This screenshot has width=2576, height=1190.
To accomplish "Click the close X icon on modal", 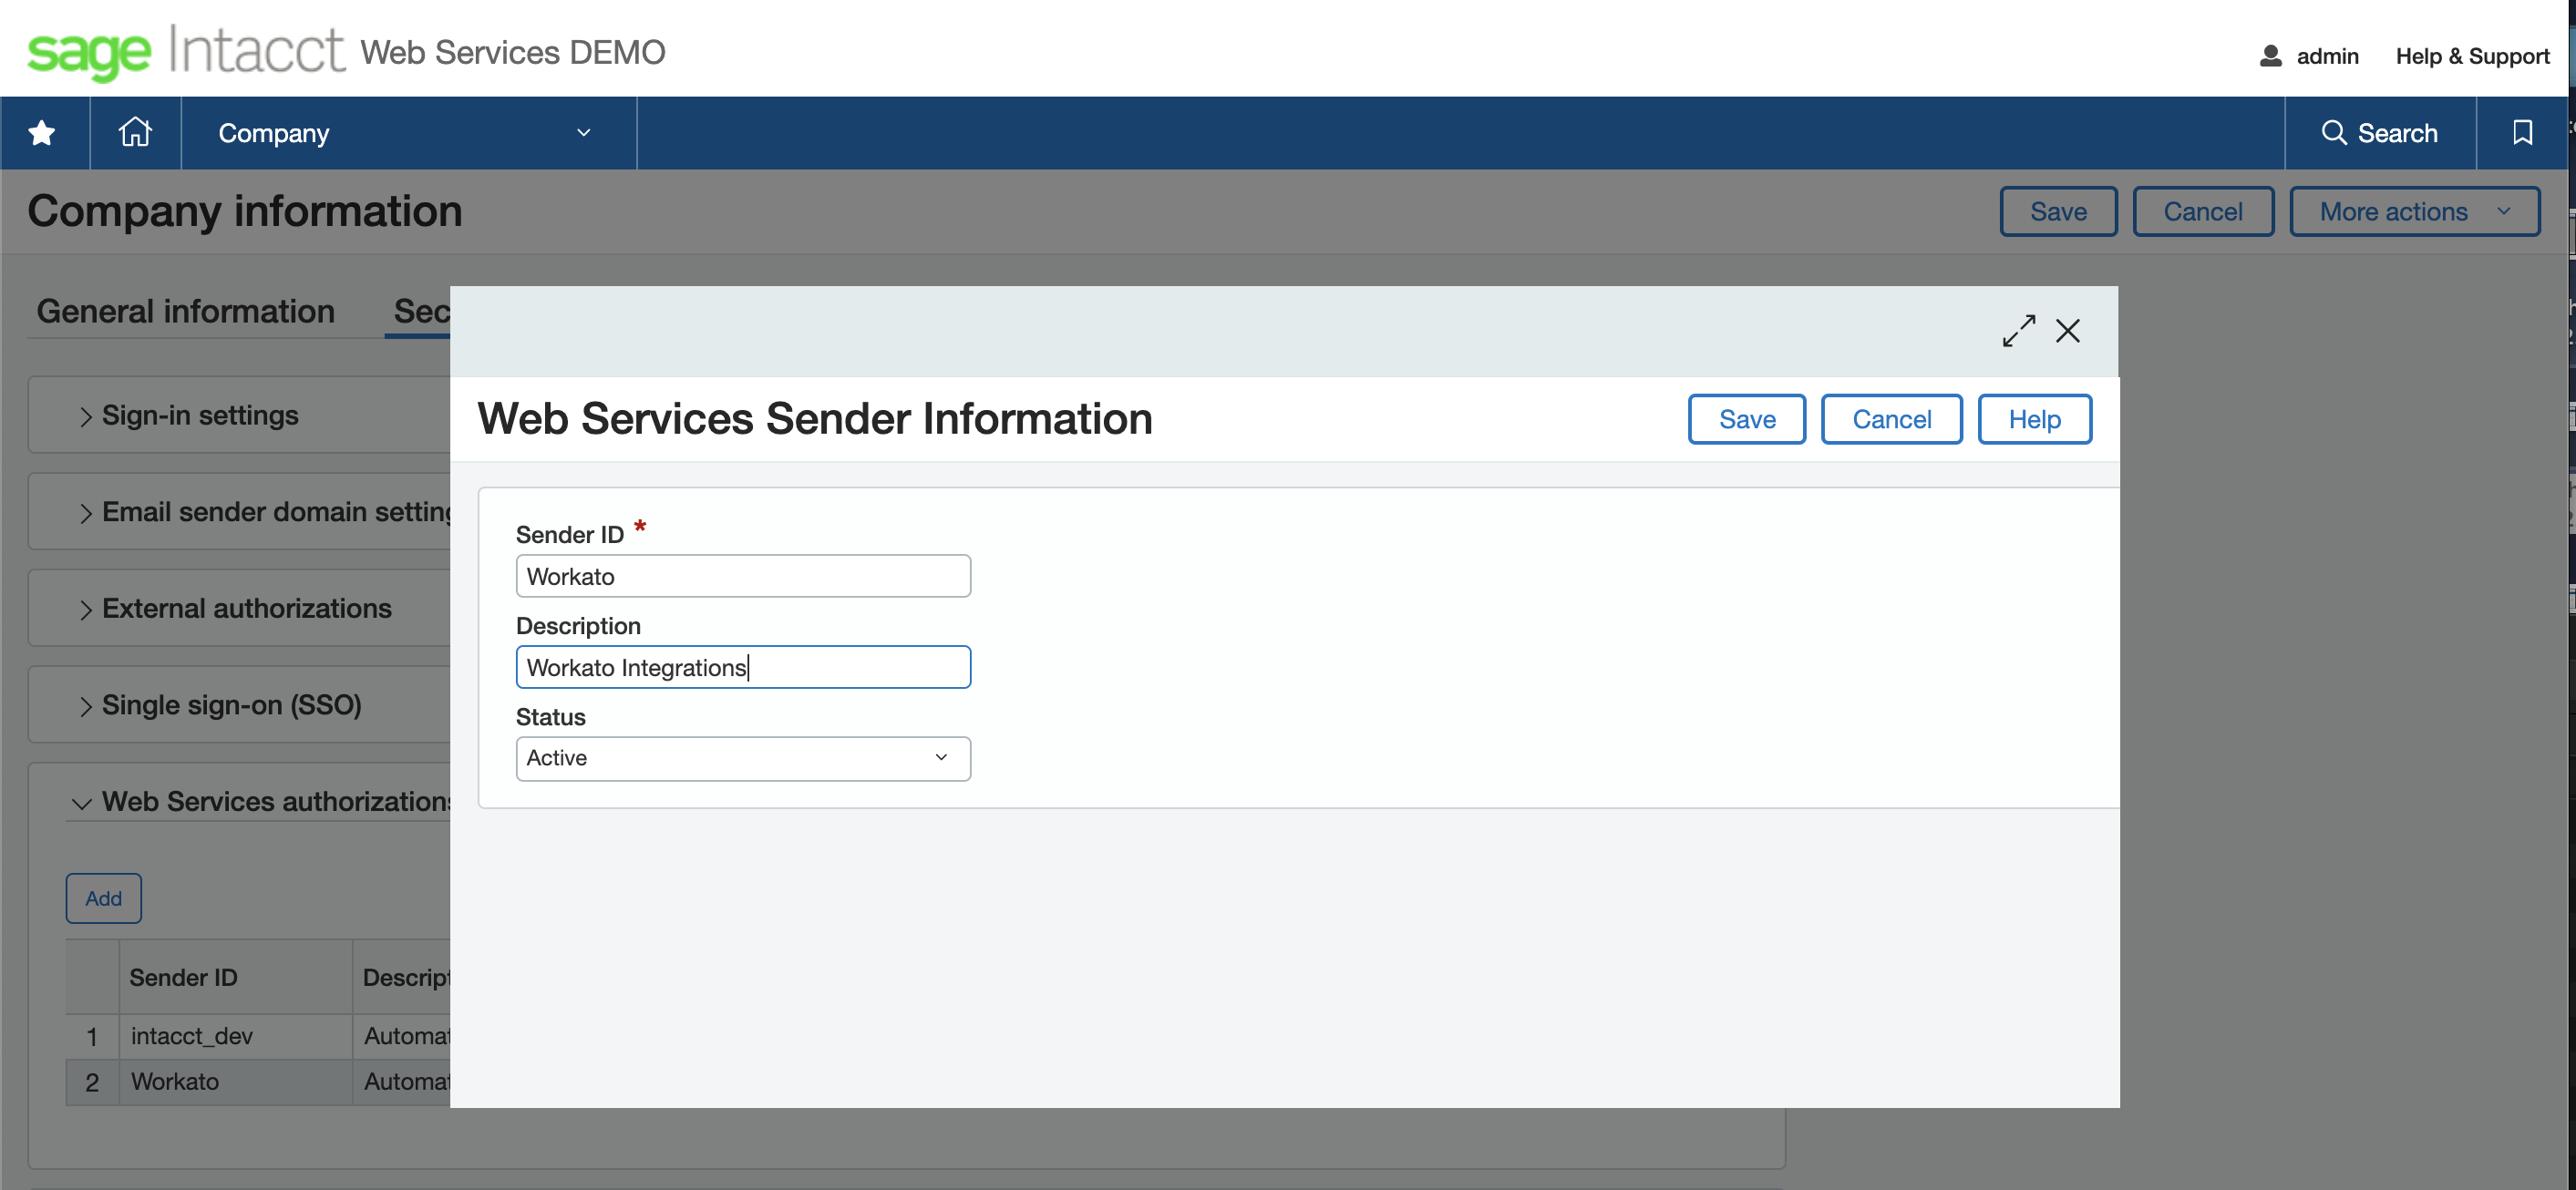I will pyautogui.click(x=2070, y=330).
